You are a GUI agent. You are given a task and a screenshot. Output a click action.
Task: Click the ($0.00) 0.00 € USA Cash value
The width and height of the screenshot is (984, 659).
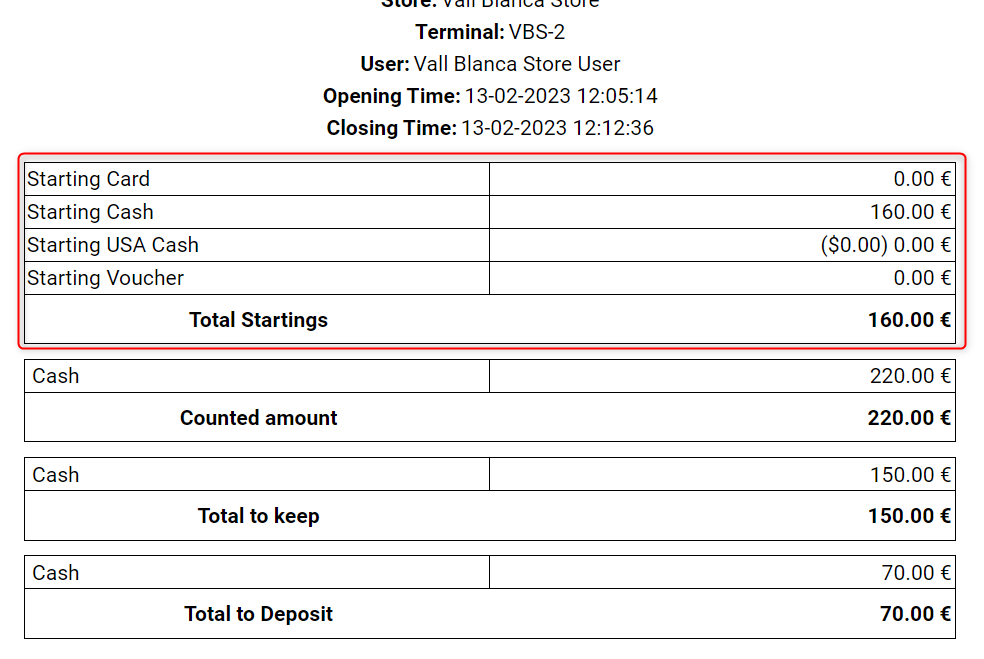click(885, 245)
